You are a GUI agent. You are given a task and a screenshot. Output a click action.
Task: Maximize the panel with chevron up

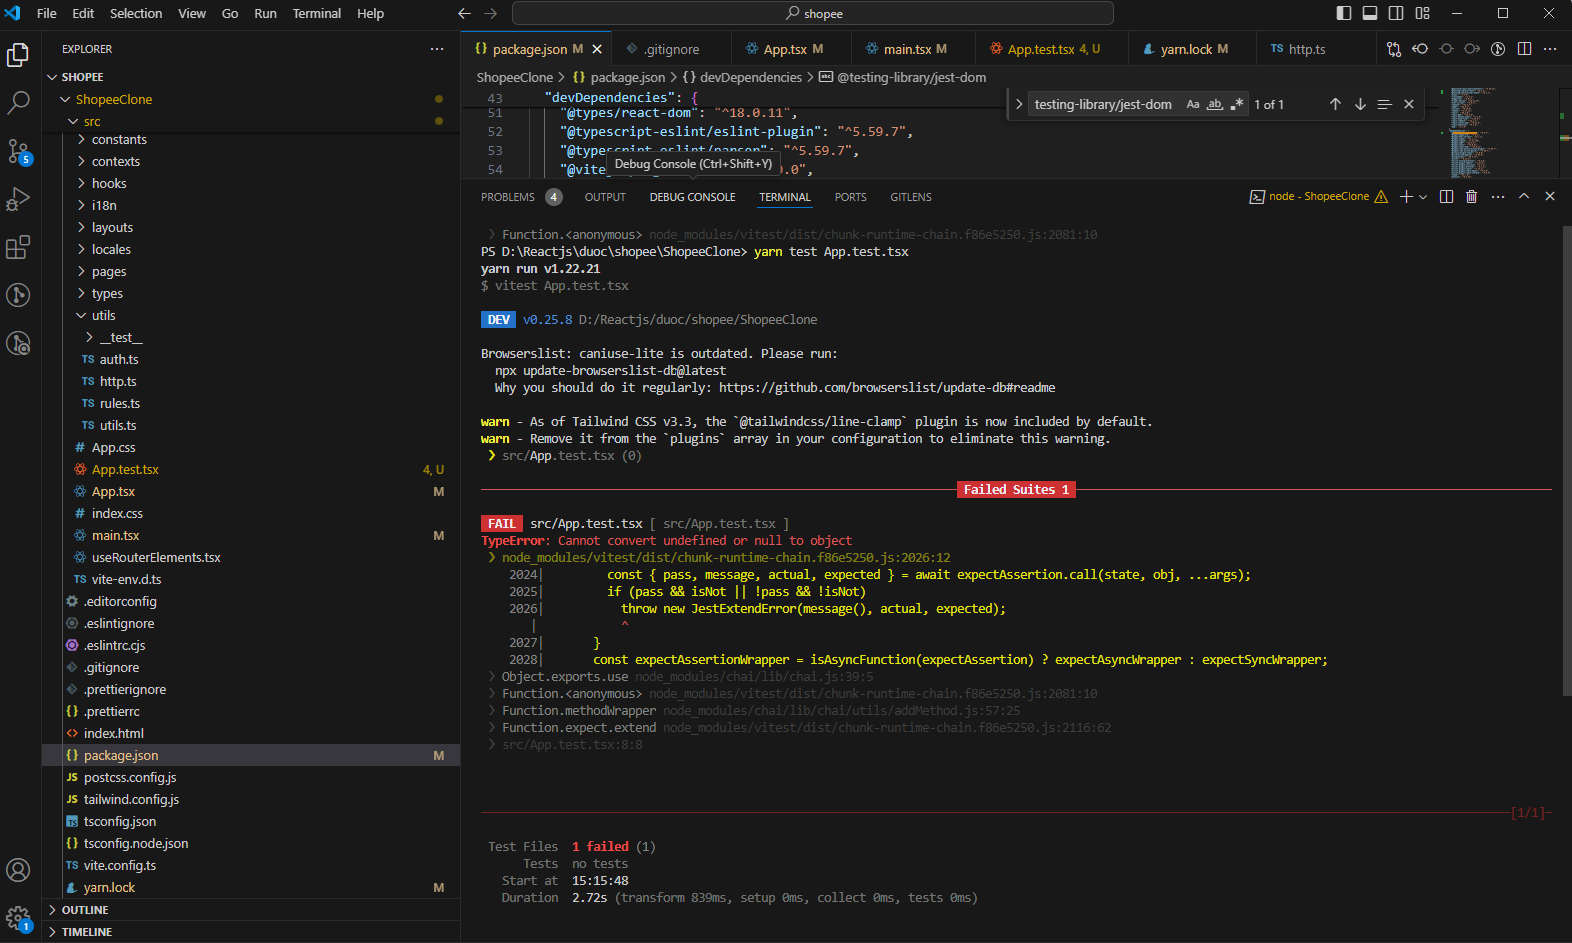1524,196
